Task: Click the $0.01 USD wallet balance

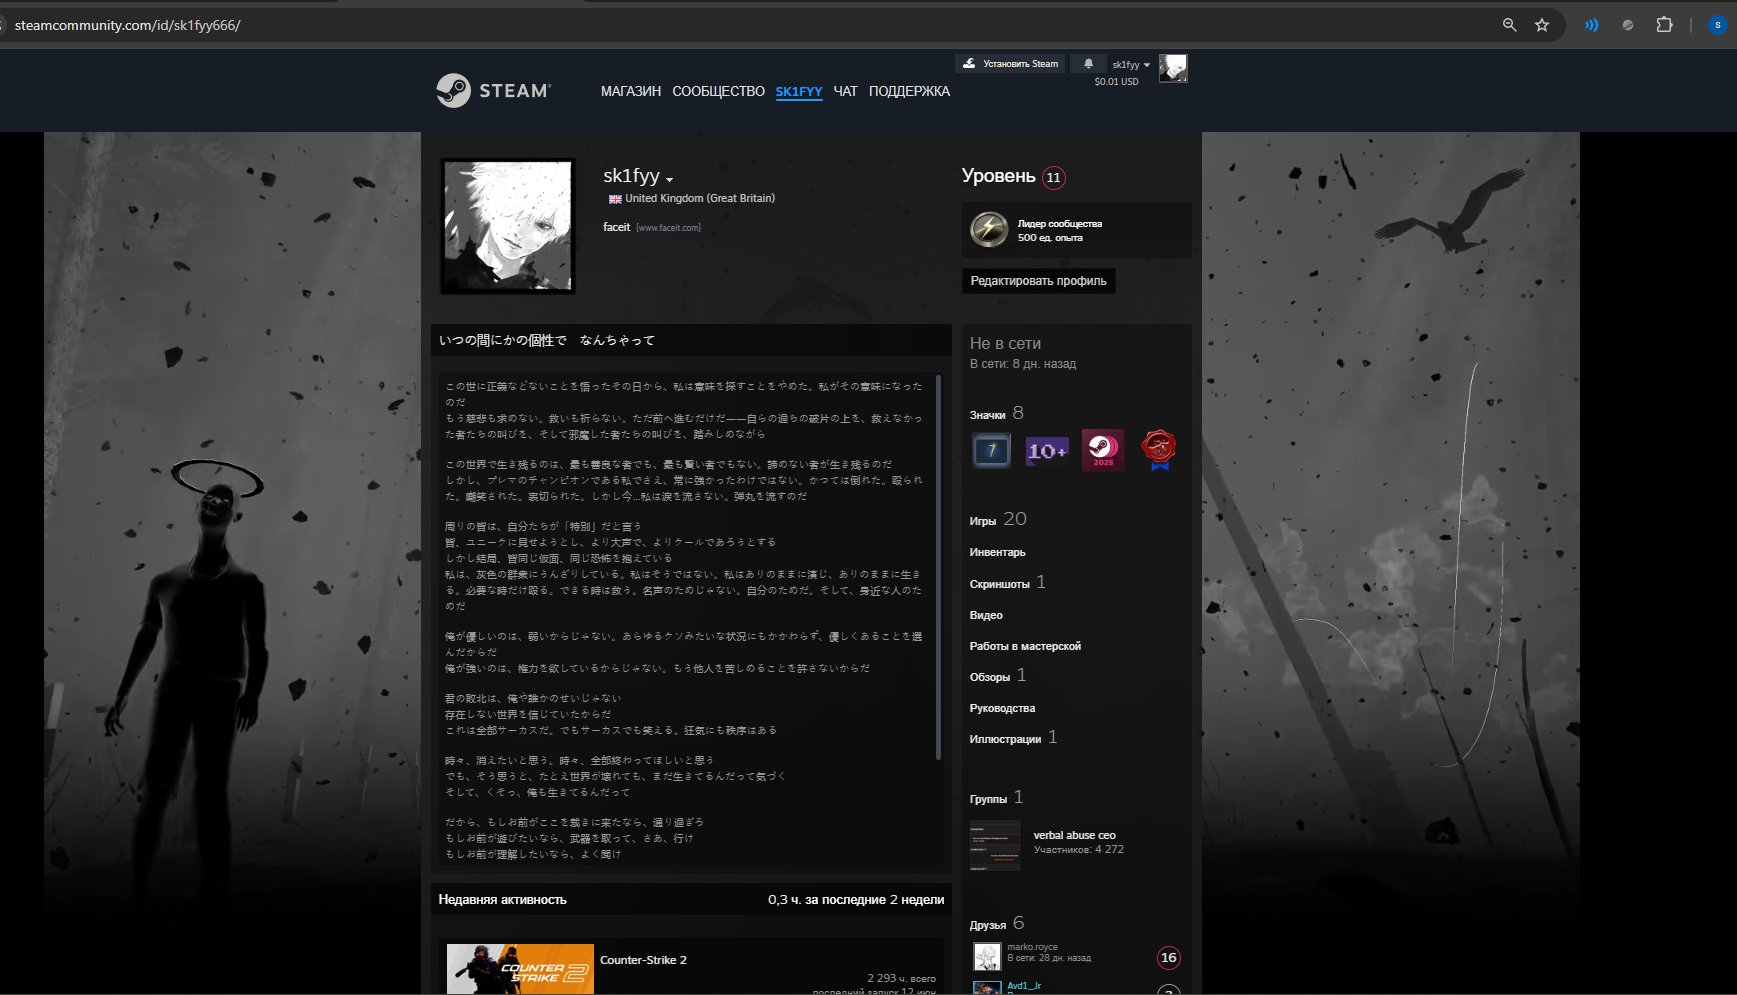Action: point(1116,82)
